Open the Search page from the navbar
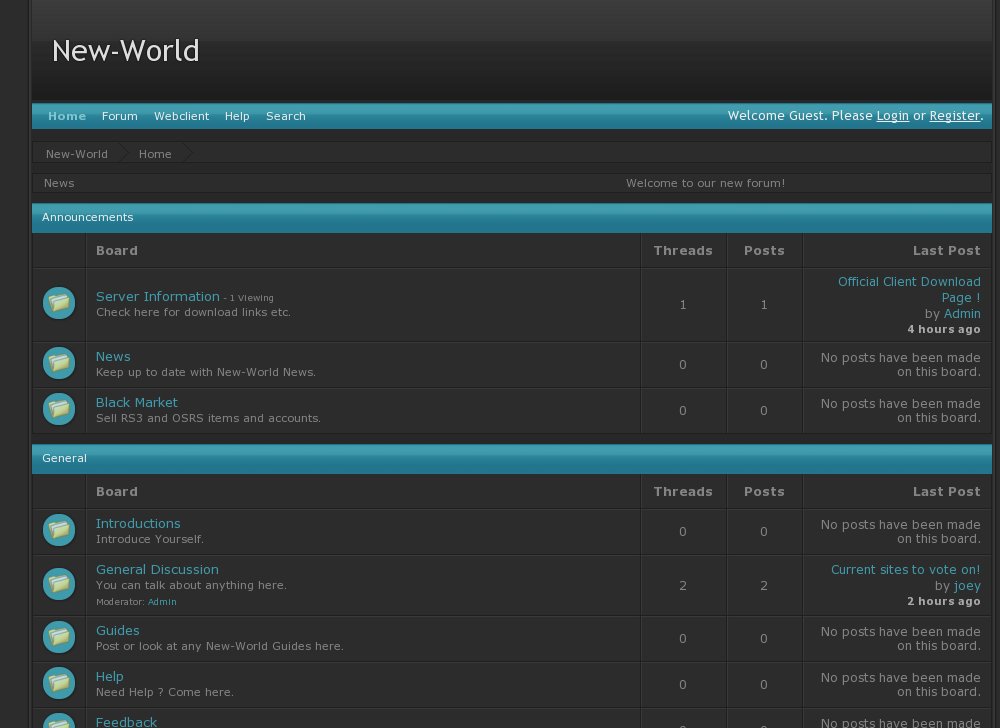The image size is (1000, 728). tap(285, 116)
